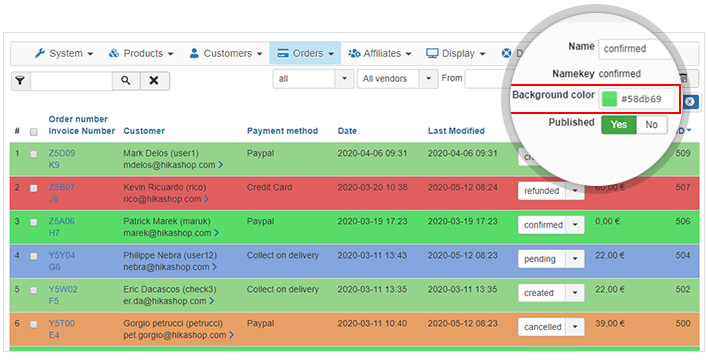Sort by Invoice Number column
This screenshot has width=708, height=360.
tap(82, 131)
